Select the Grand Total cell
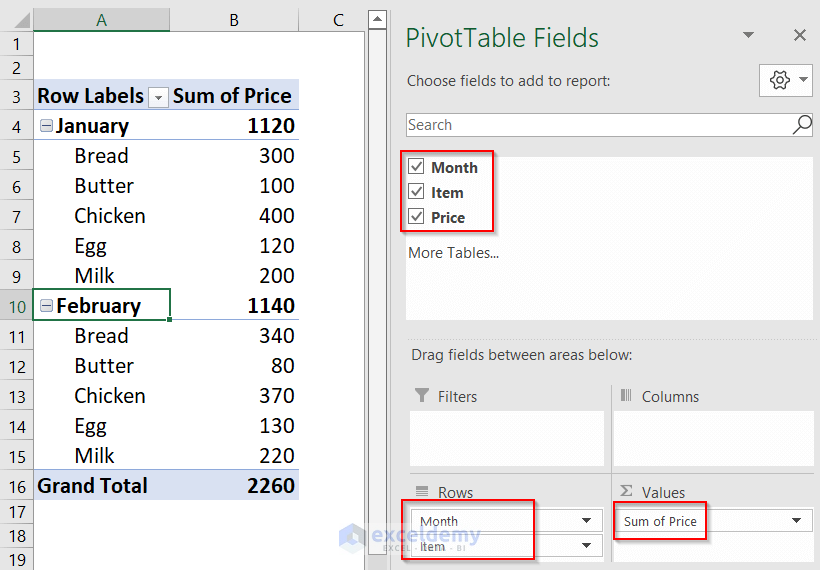 92,486
